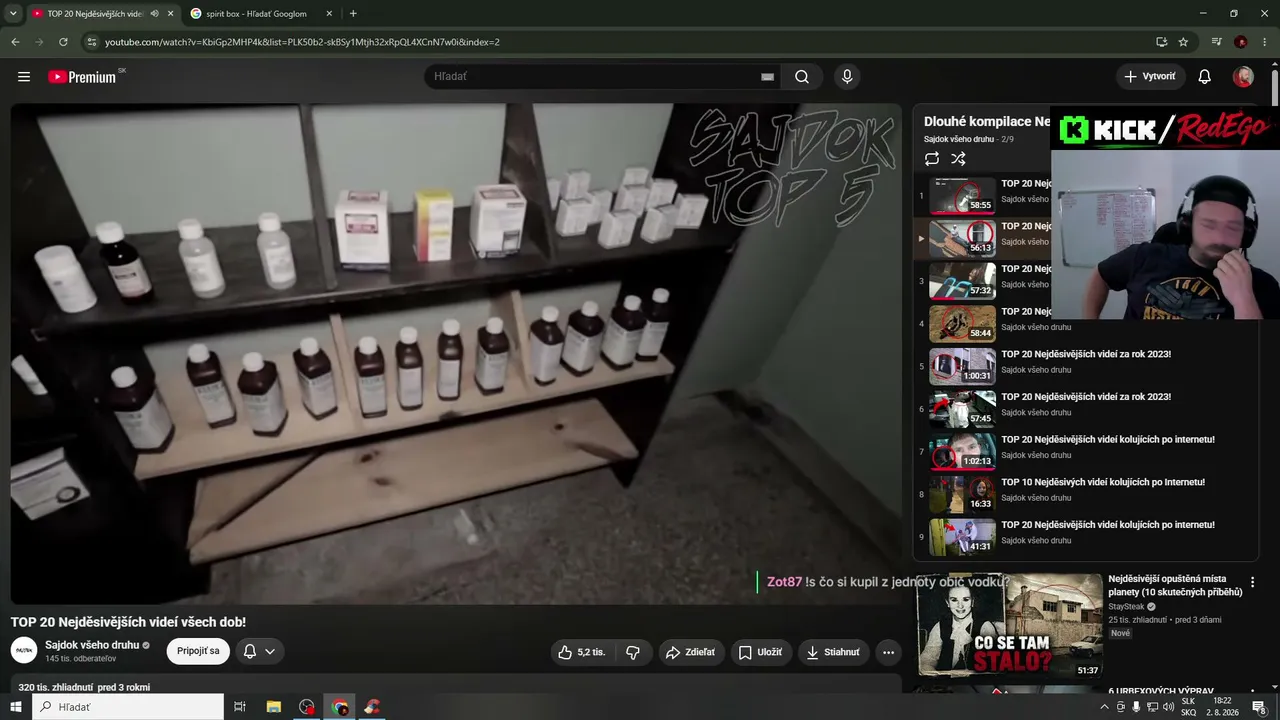This screenshot has height=720, width=1280.
Task: Open the Sajdok všeho druhu channel name link
Action: (92, 645)
